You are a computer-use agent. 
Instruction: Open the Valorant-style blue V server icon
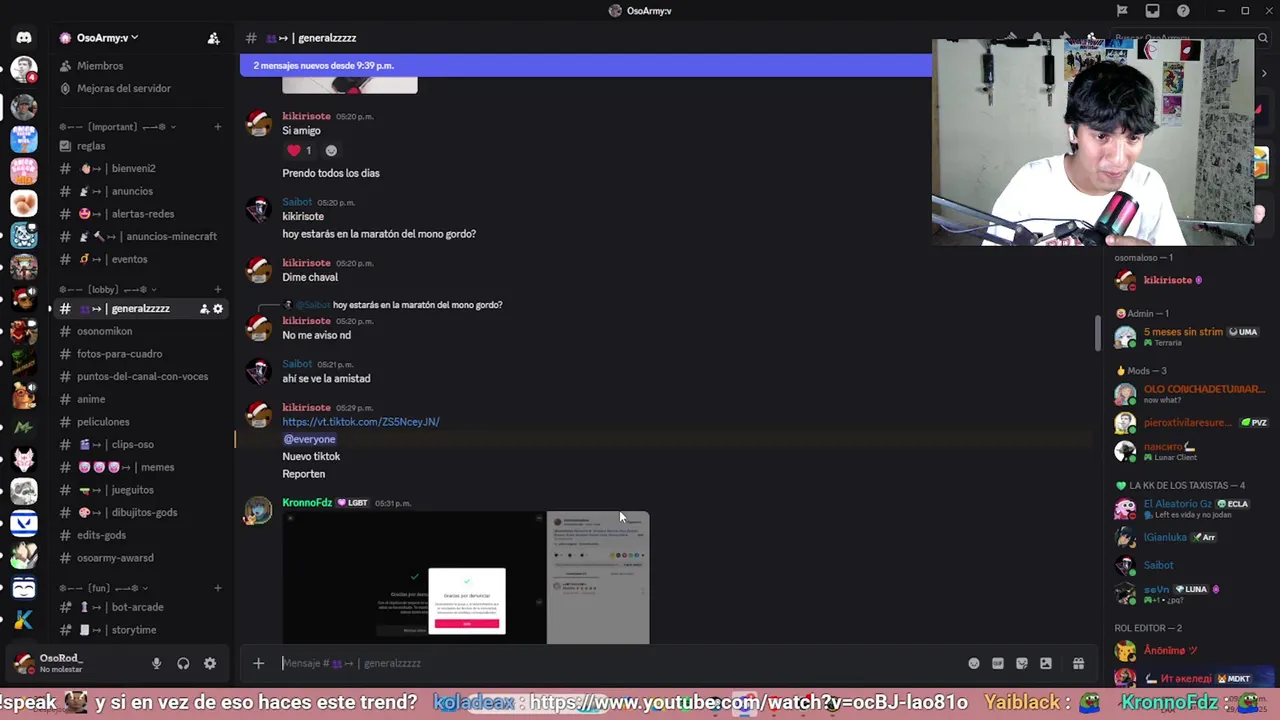click(x=24, y=523)
